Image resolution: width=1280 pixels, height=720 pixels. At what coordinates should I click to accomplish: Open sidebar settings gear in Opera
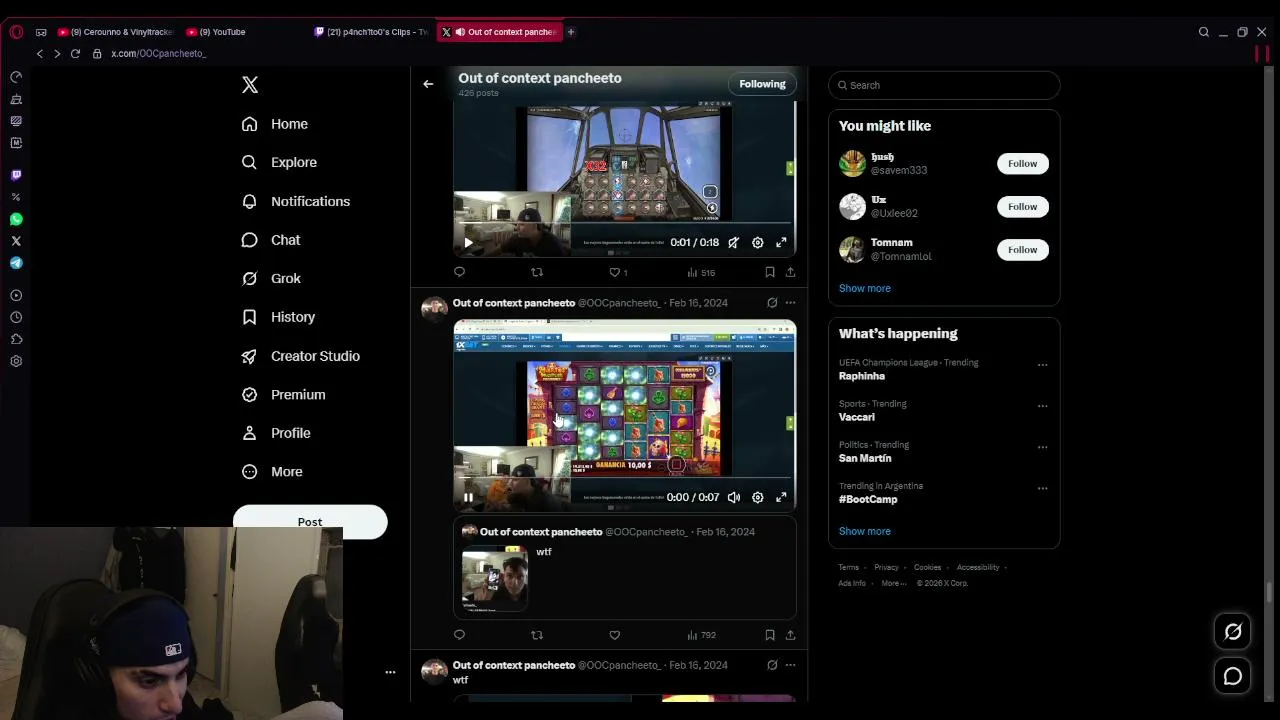pyautogui.click(x=16, y=361)
